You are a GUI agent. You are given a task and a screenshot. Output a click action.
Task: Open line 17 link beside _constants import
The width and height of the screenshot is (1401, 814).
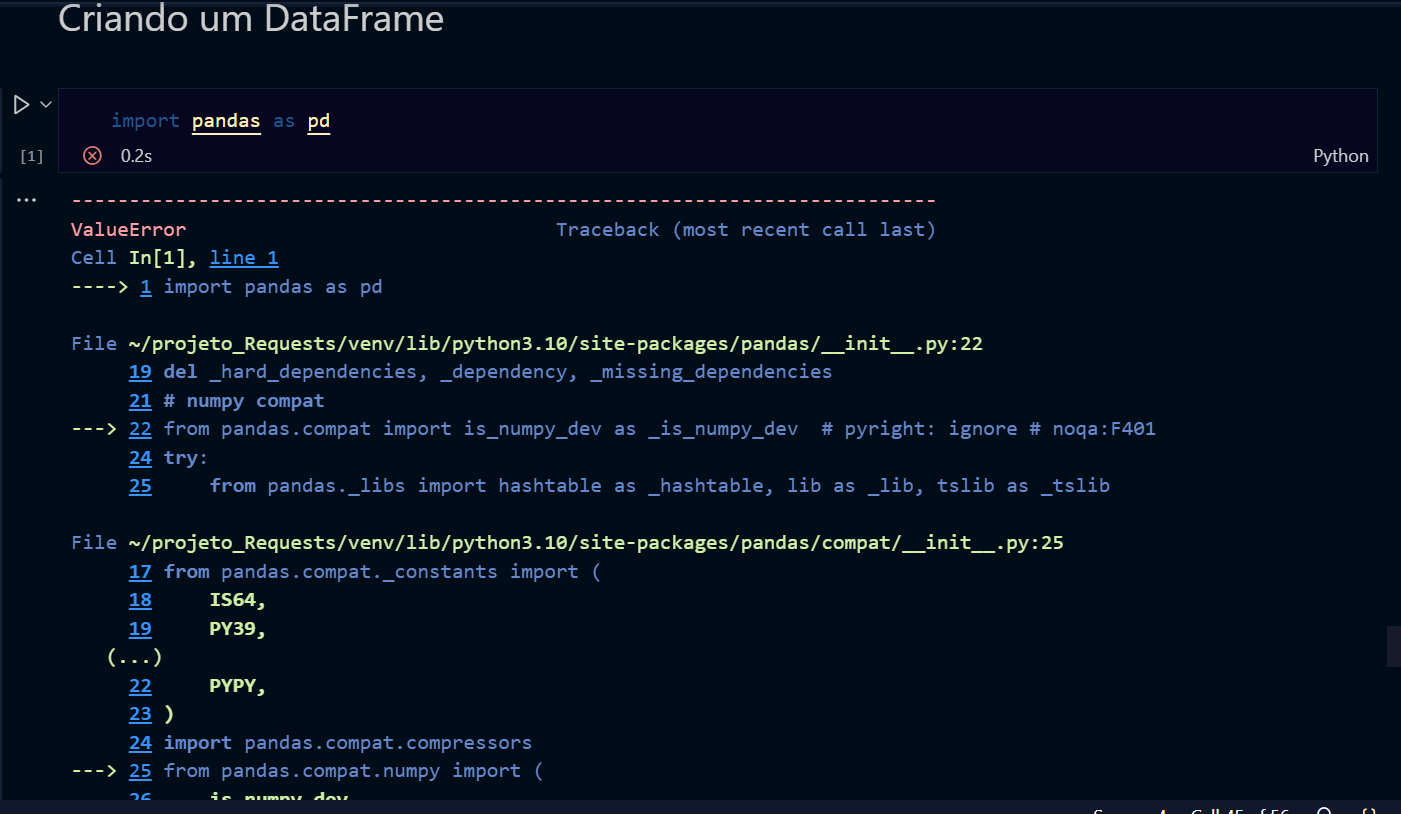tap(140, 572)
